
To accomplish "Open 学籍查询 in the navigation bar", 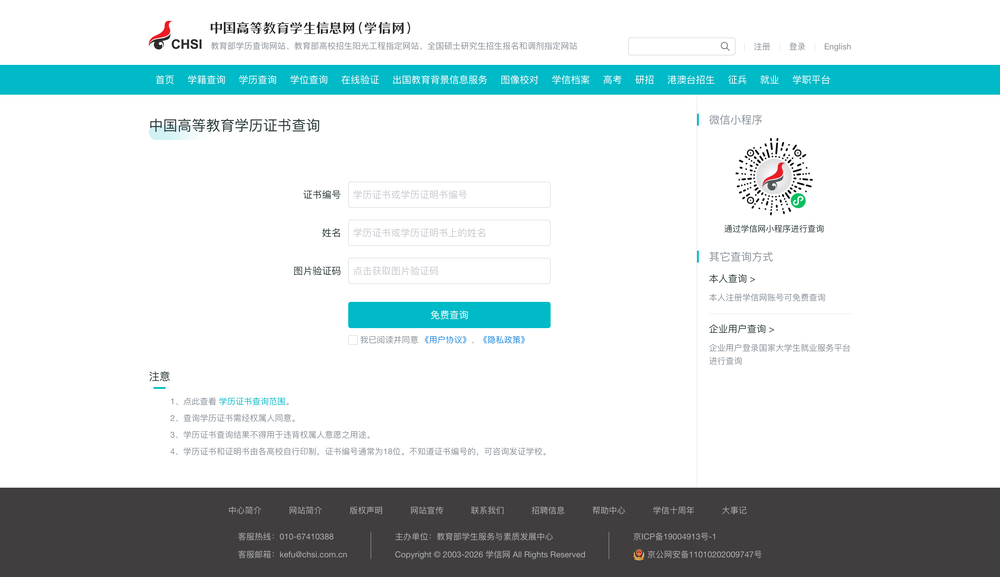I will [207, 80].
